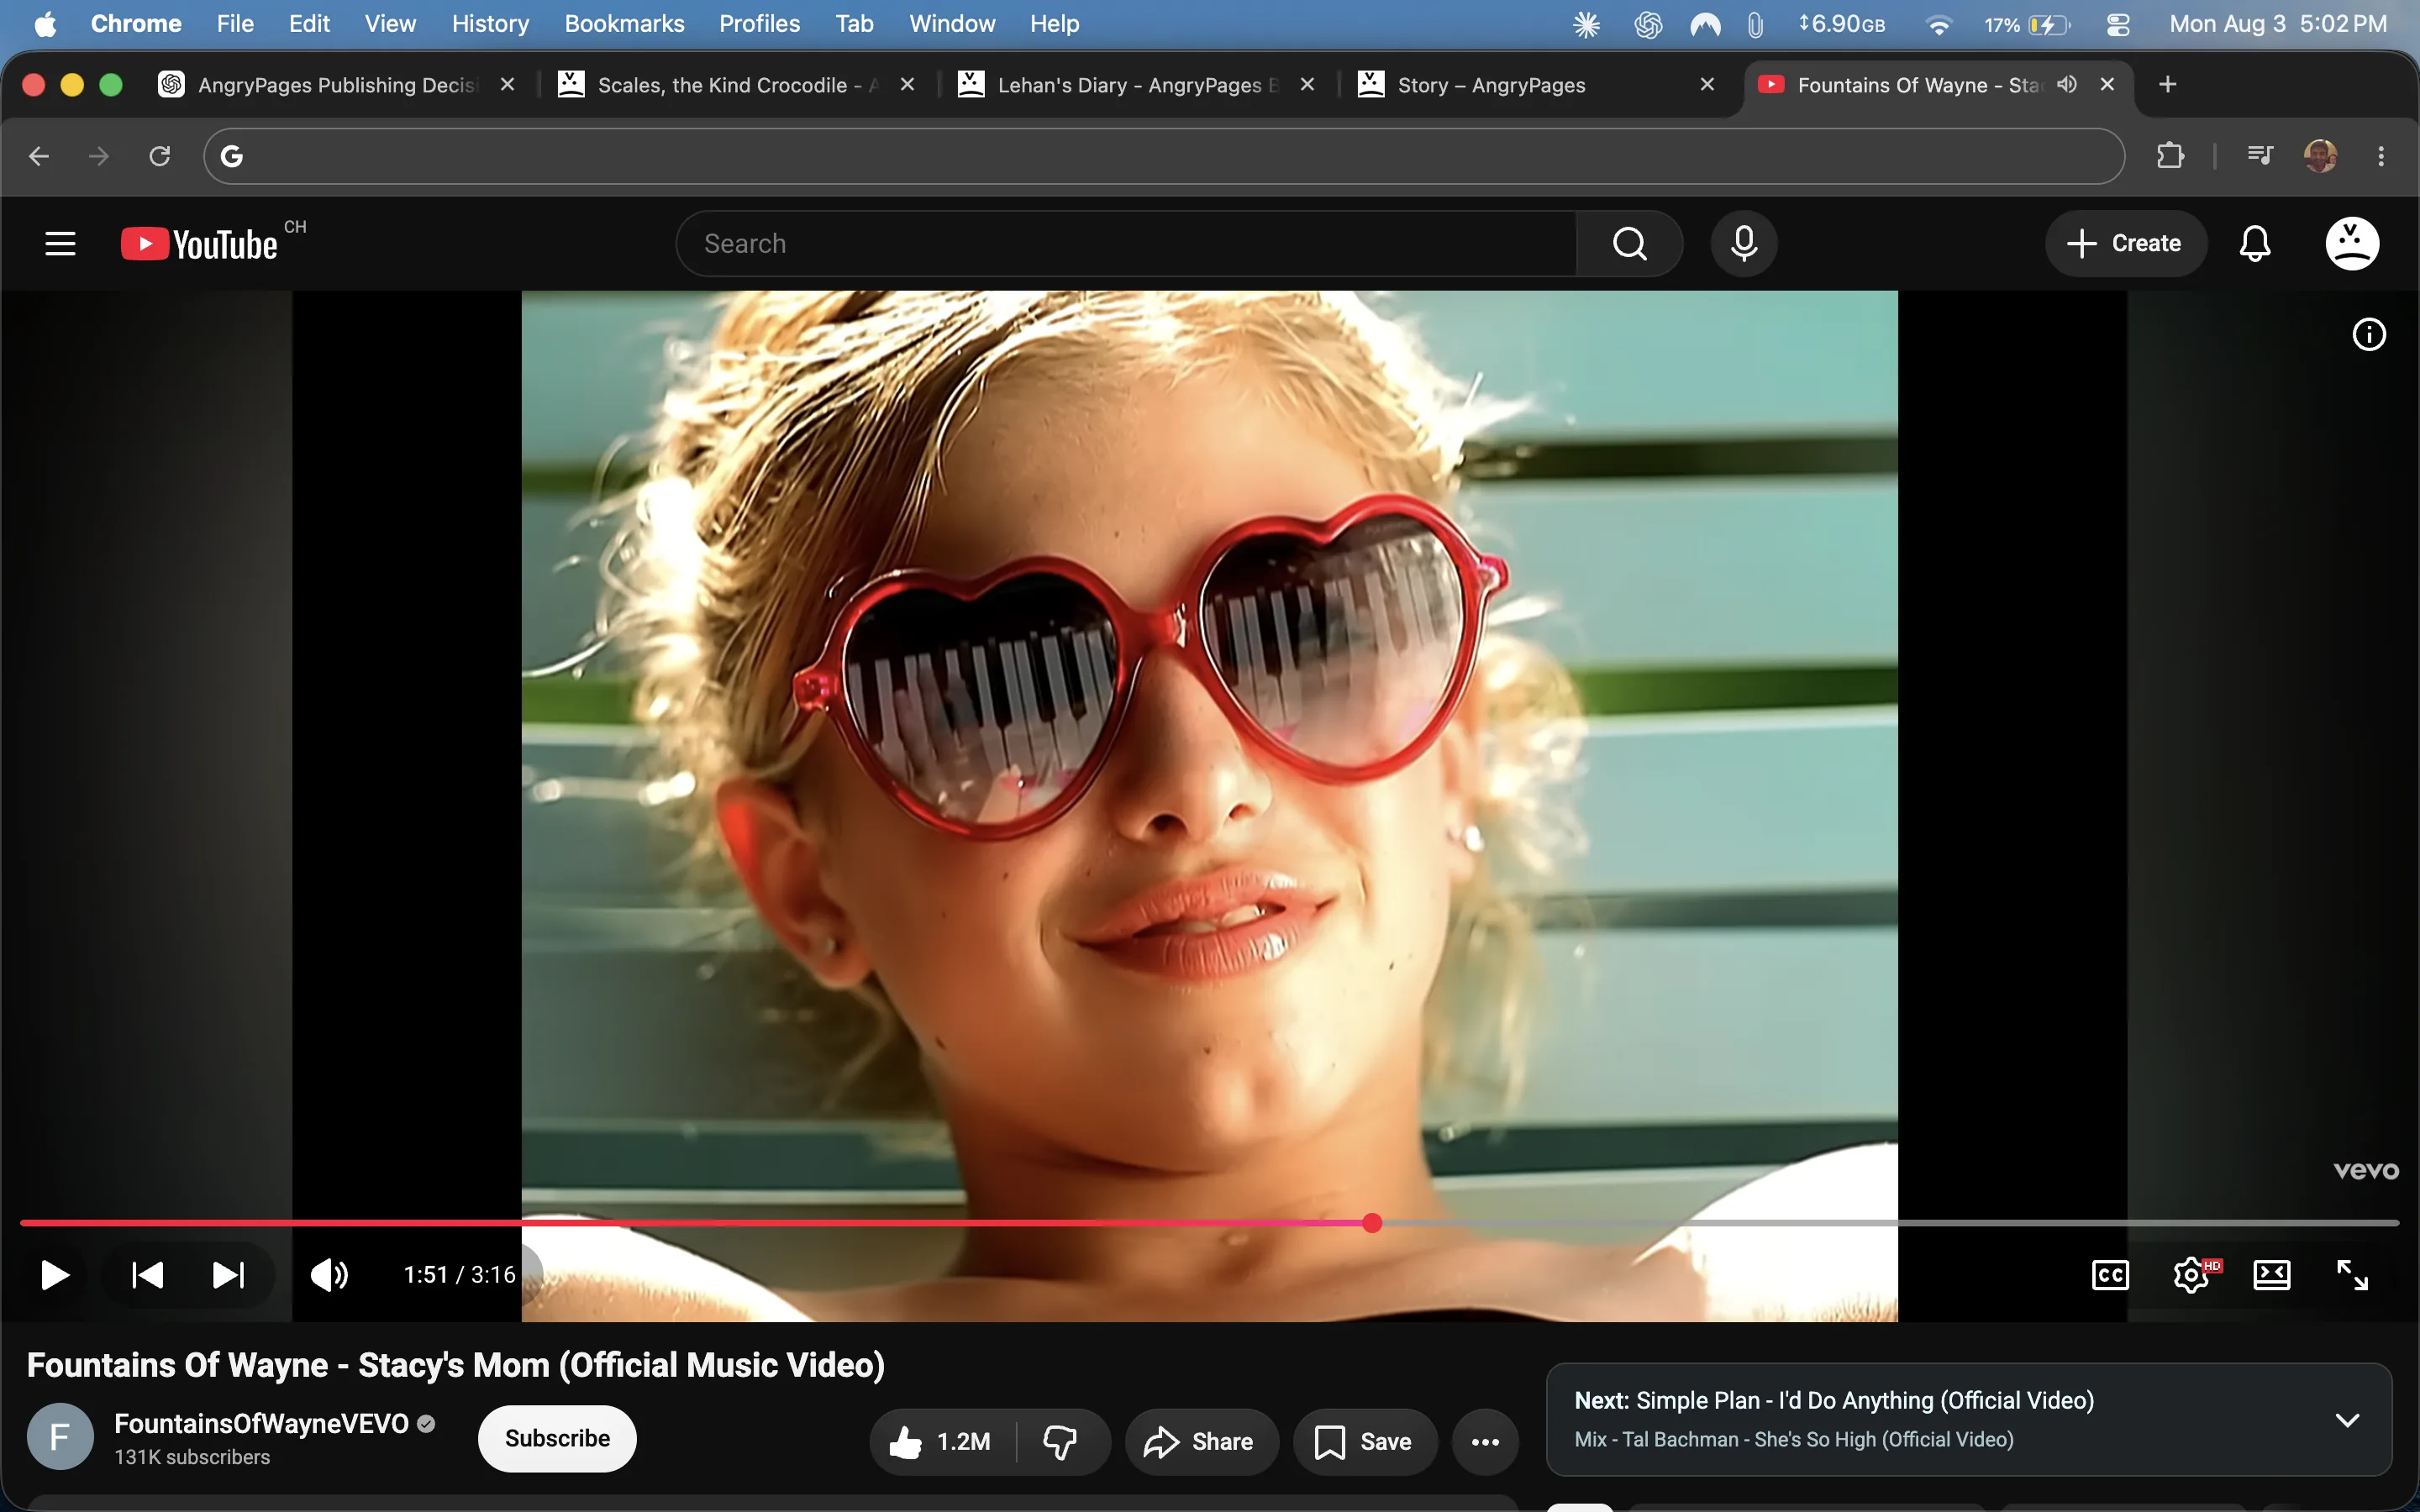Image resolution: width=2420 pixels, height=1512 pixels.
Task: Click the 131K subscribers text
Action: pos(192,1457)
